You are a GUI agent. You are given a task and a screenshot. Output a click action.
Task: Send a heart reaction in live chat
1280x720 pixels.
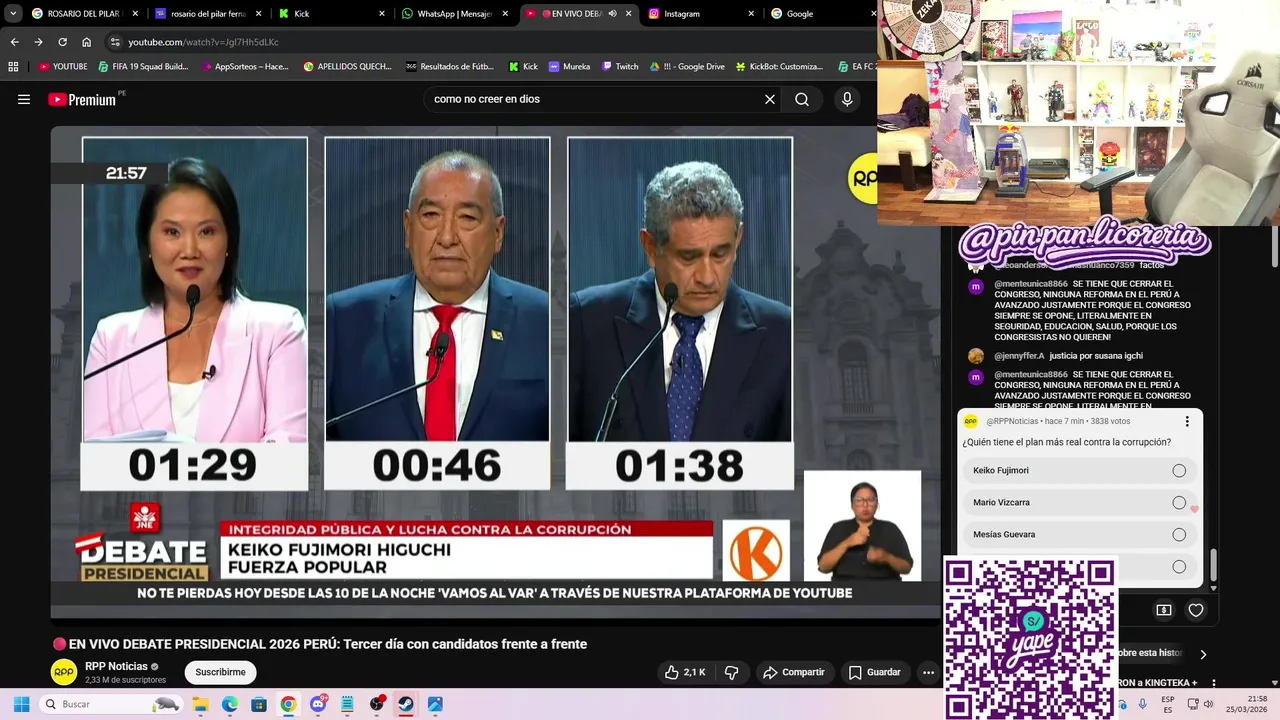tap(1196, 610)
